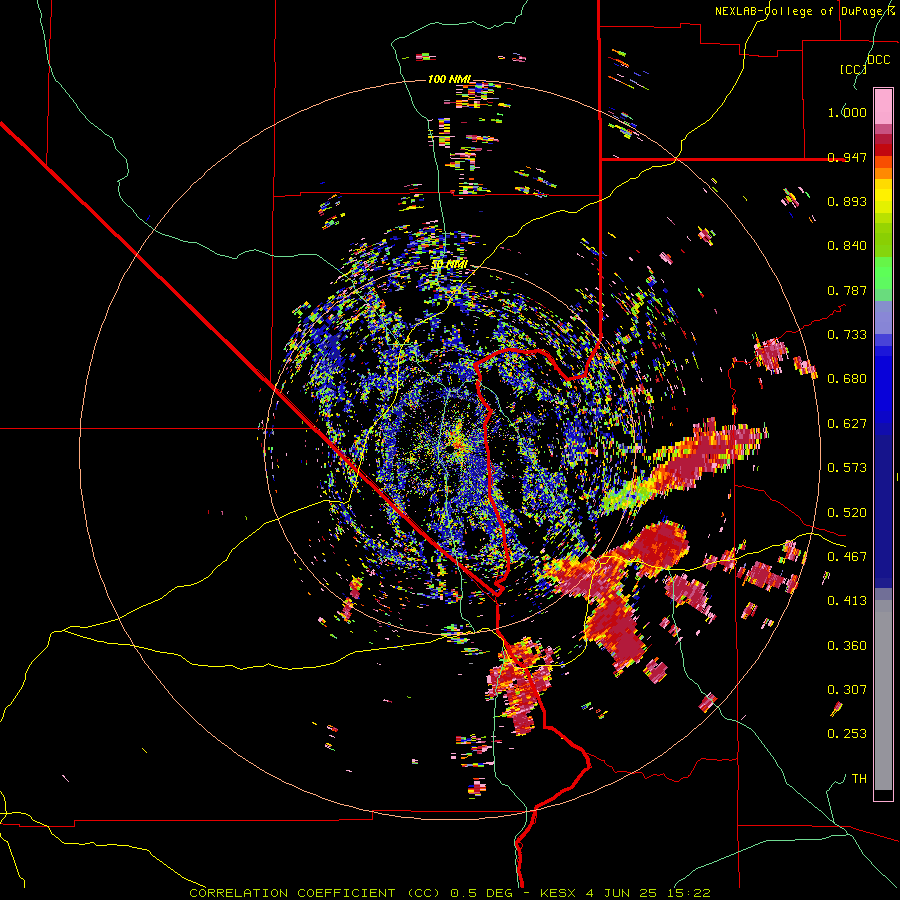Screen dimensions: 900x900
Task: Click the 0.787 color scale label
Action: coord(847,290)
